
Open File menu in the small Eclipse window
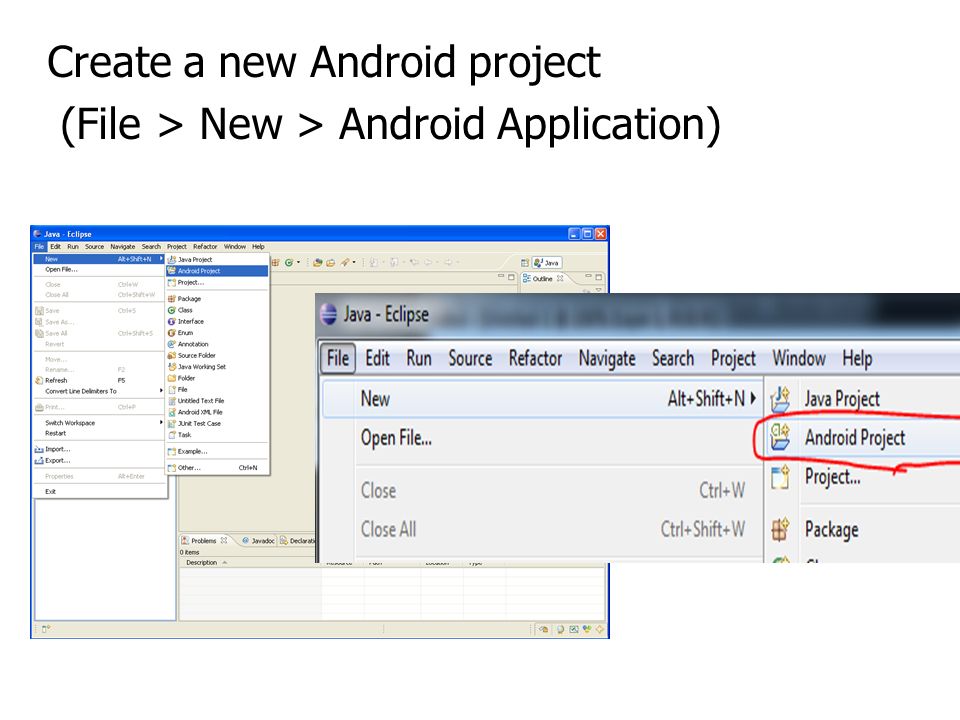click(x=39, y=247)
